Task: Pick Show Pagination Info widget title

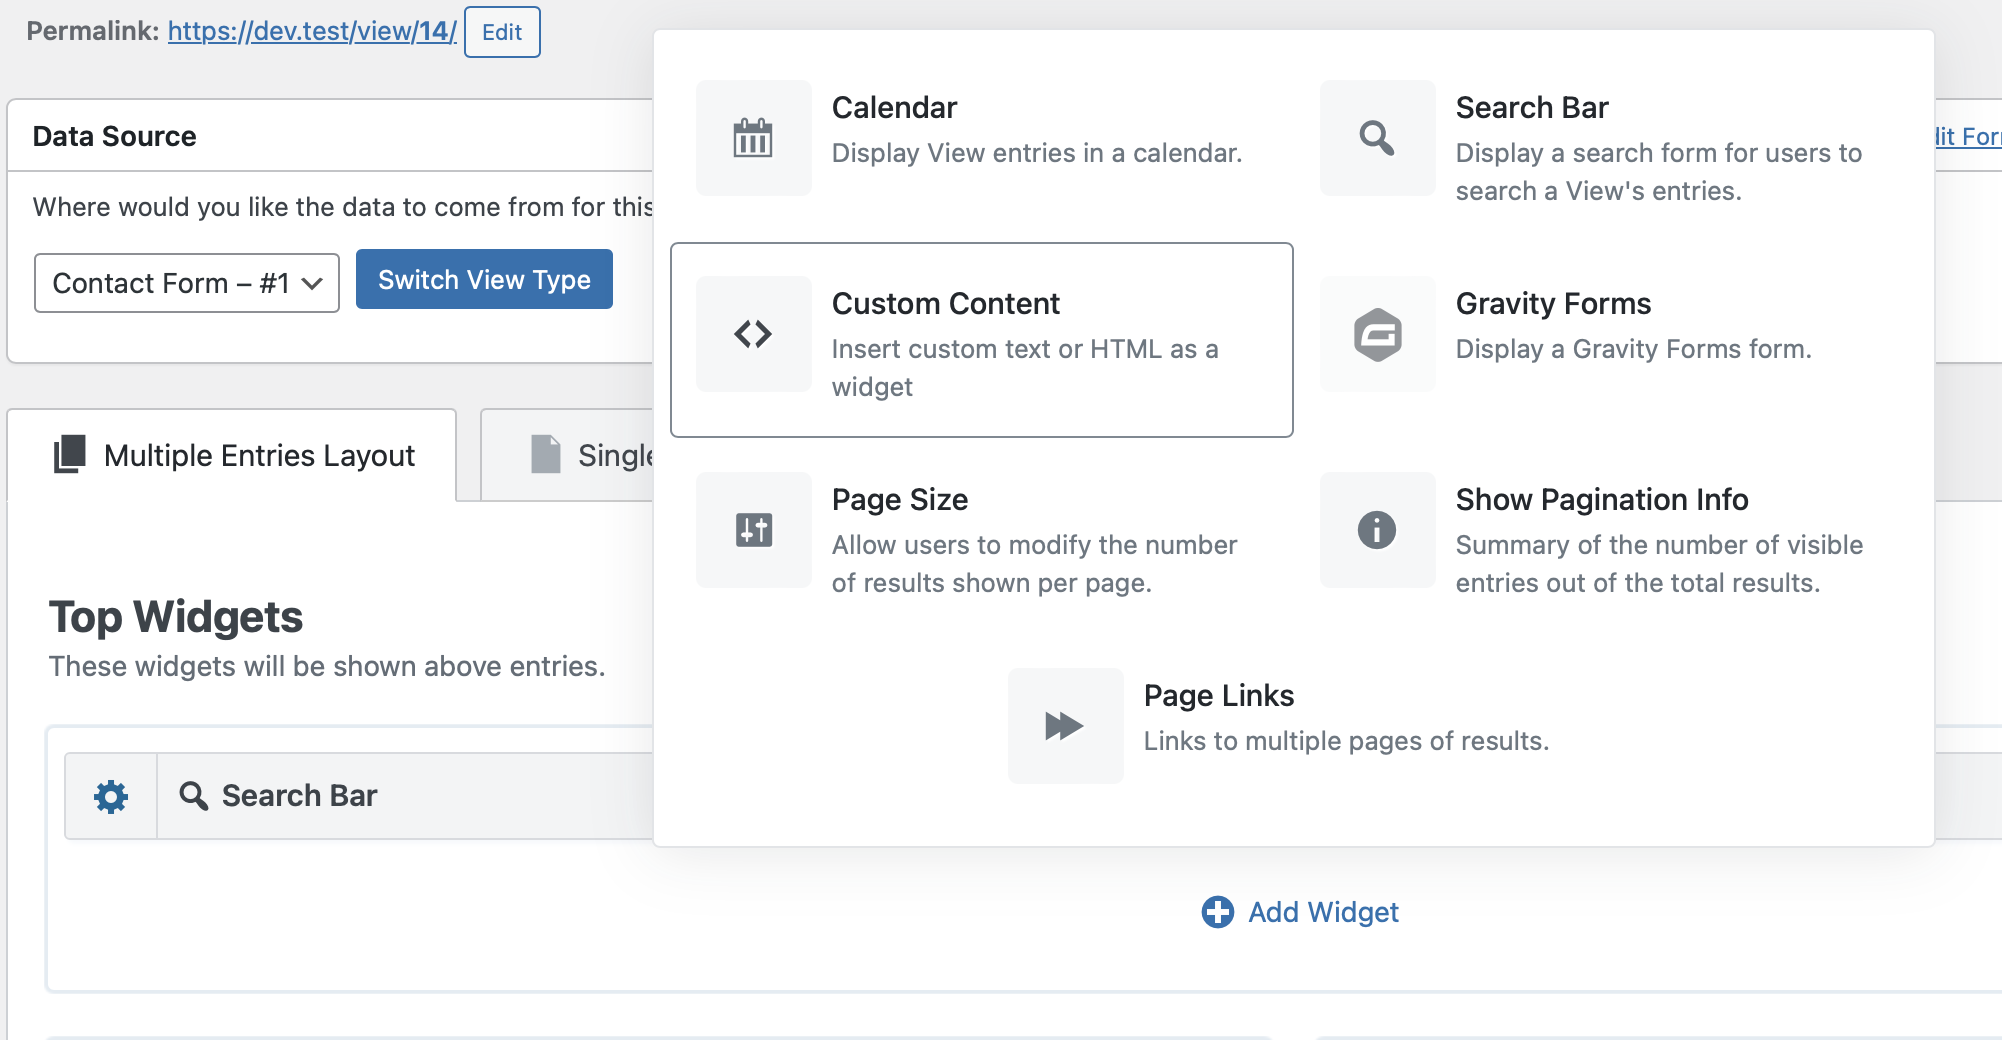Action: coord(1601,500)
